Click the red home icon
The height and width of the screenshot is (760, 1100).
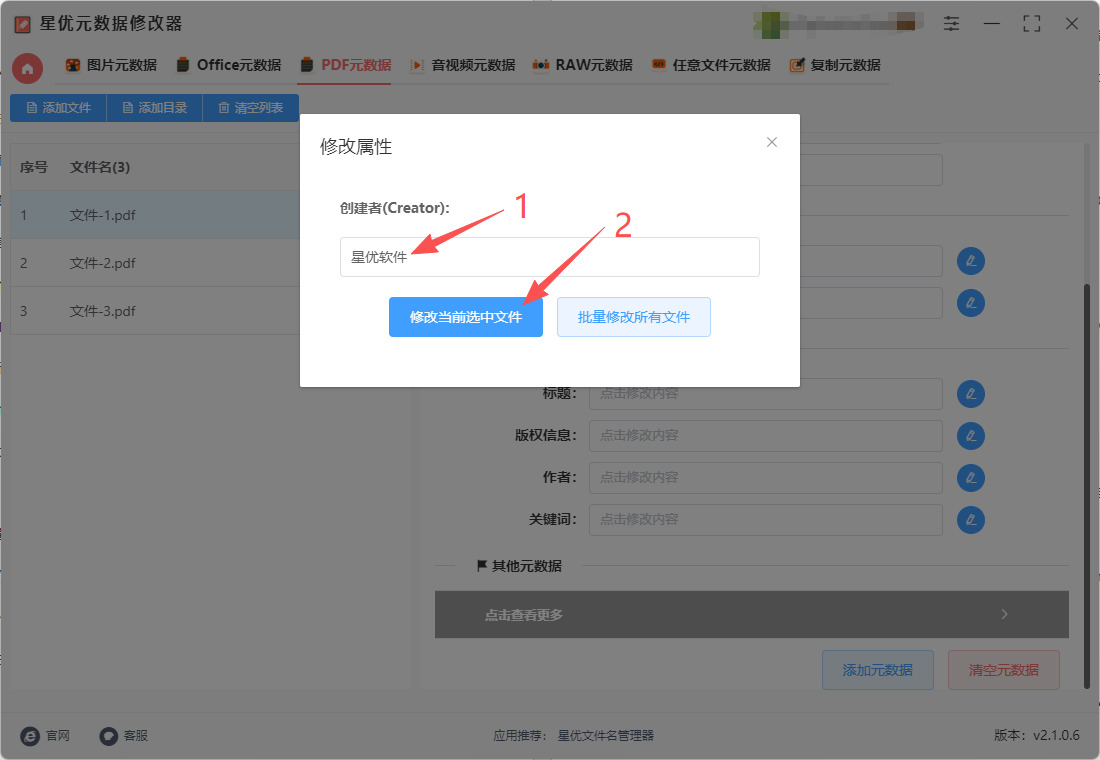pyautogui.click(x=27, y=68)
